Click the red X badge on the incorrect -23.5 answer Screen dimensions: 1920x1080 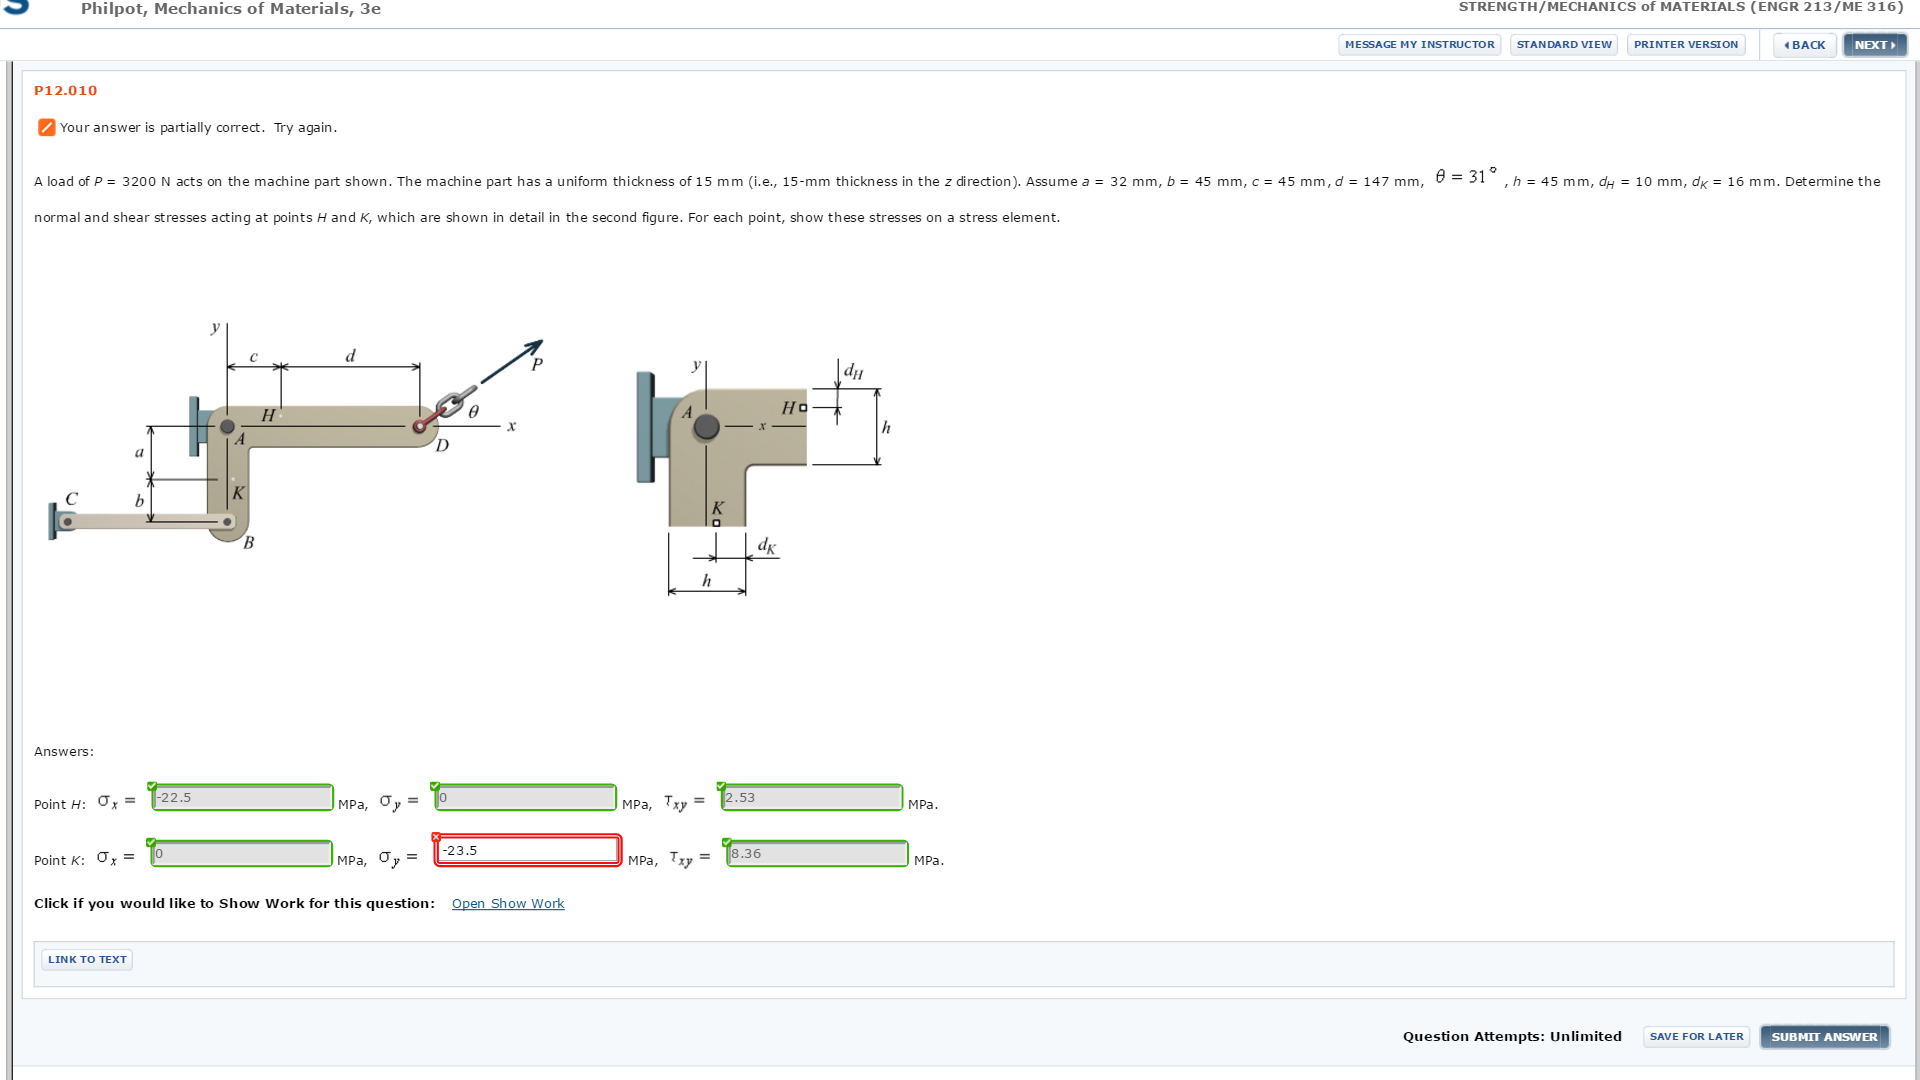pyautogui.click(x=437, y=837)
